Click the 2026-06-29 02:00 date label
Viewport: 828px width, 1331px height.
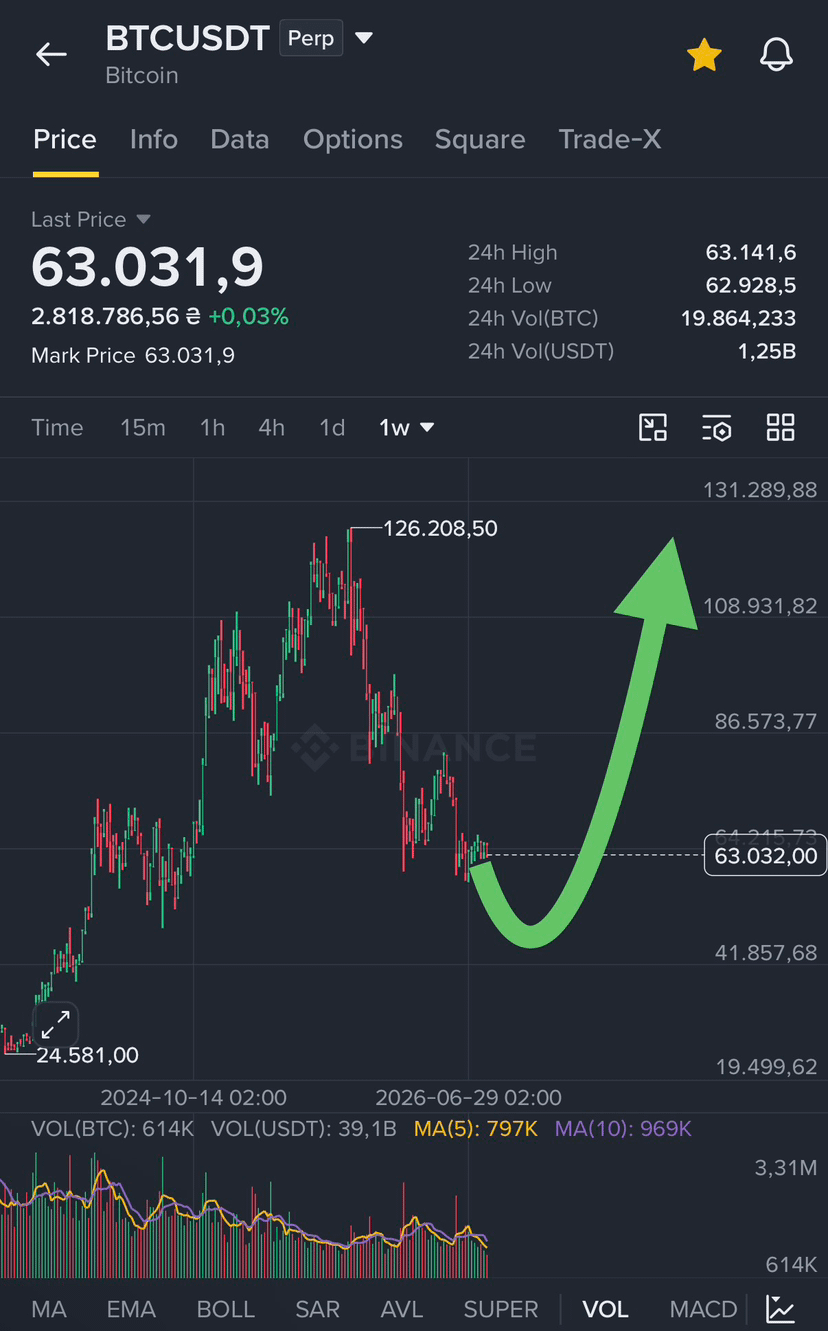468,1097
